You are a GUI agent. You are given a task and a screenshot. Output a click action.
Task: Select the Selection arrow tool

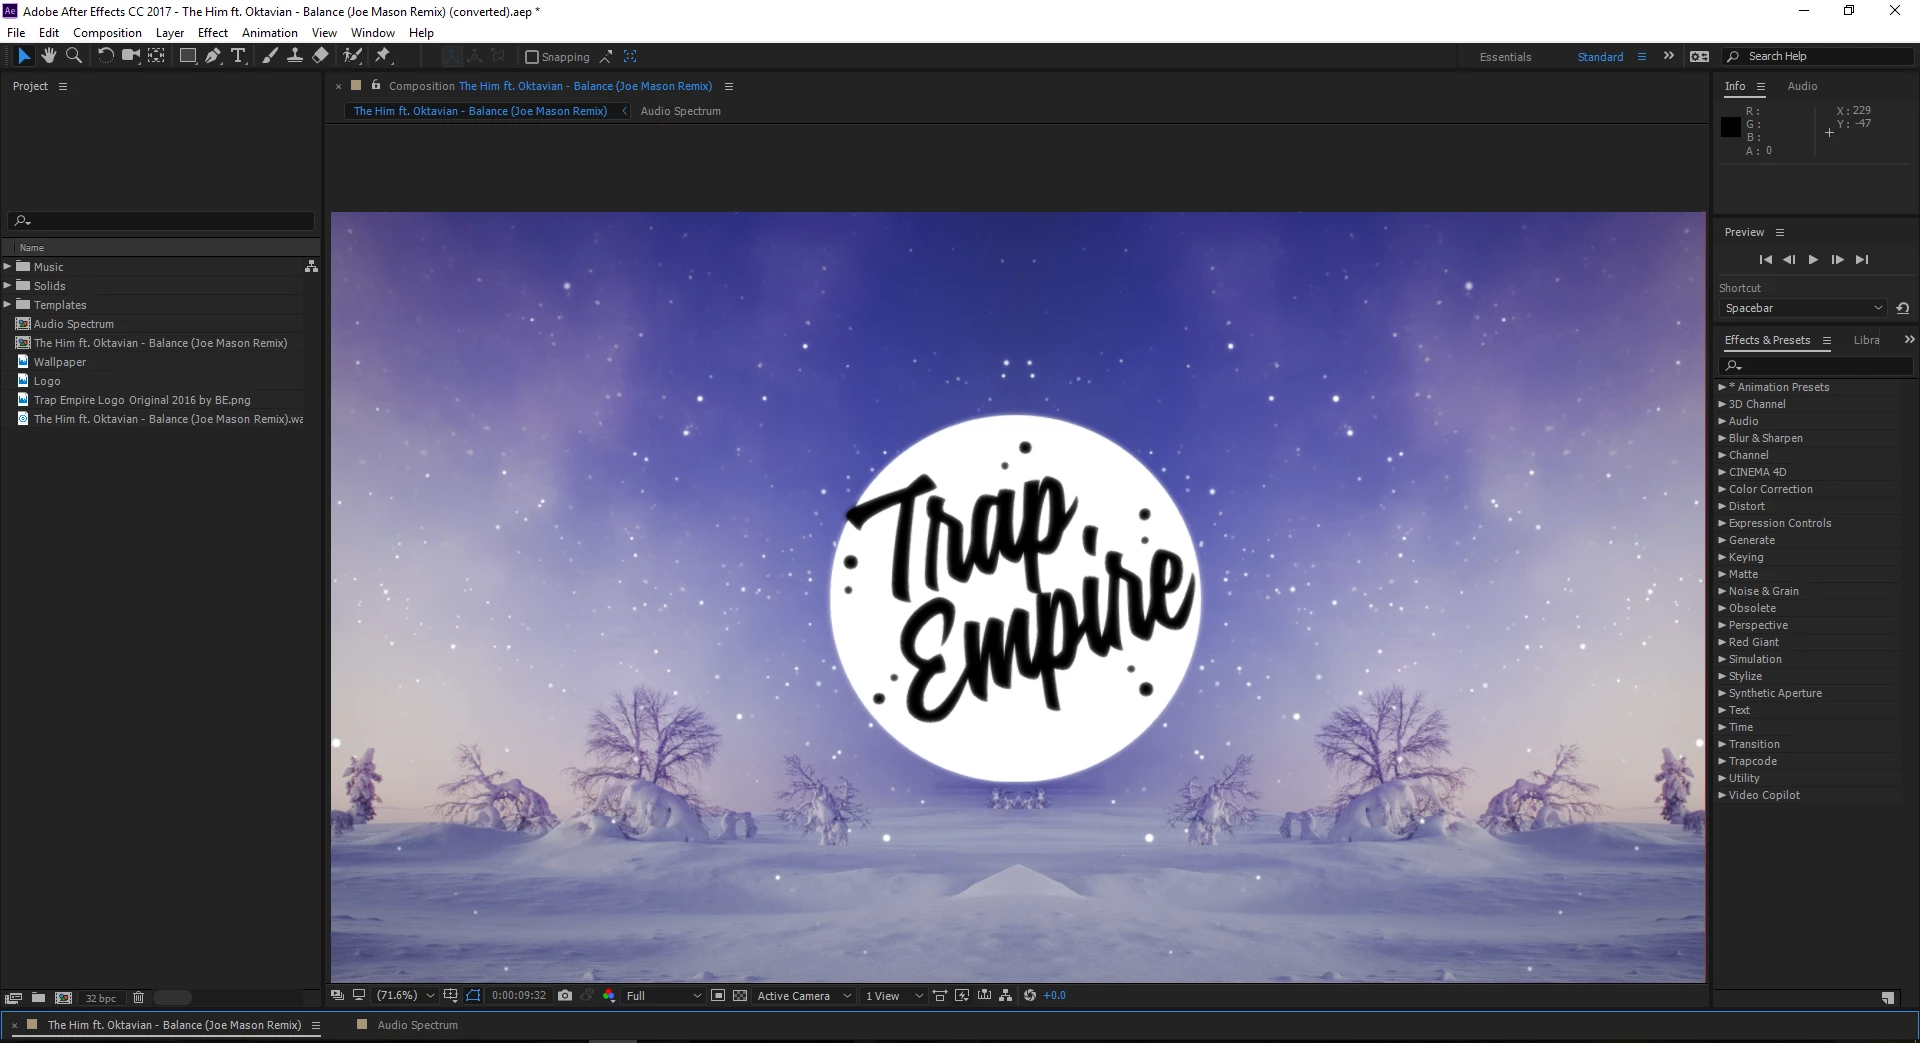tap(24, 56)
